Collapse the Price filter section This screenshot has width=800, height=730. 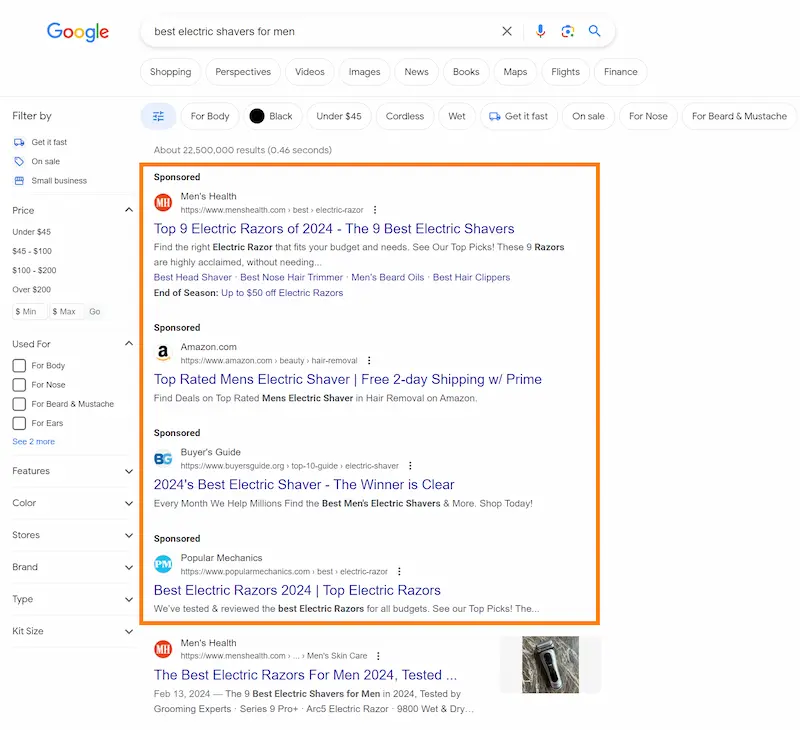[128, 211]
